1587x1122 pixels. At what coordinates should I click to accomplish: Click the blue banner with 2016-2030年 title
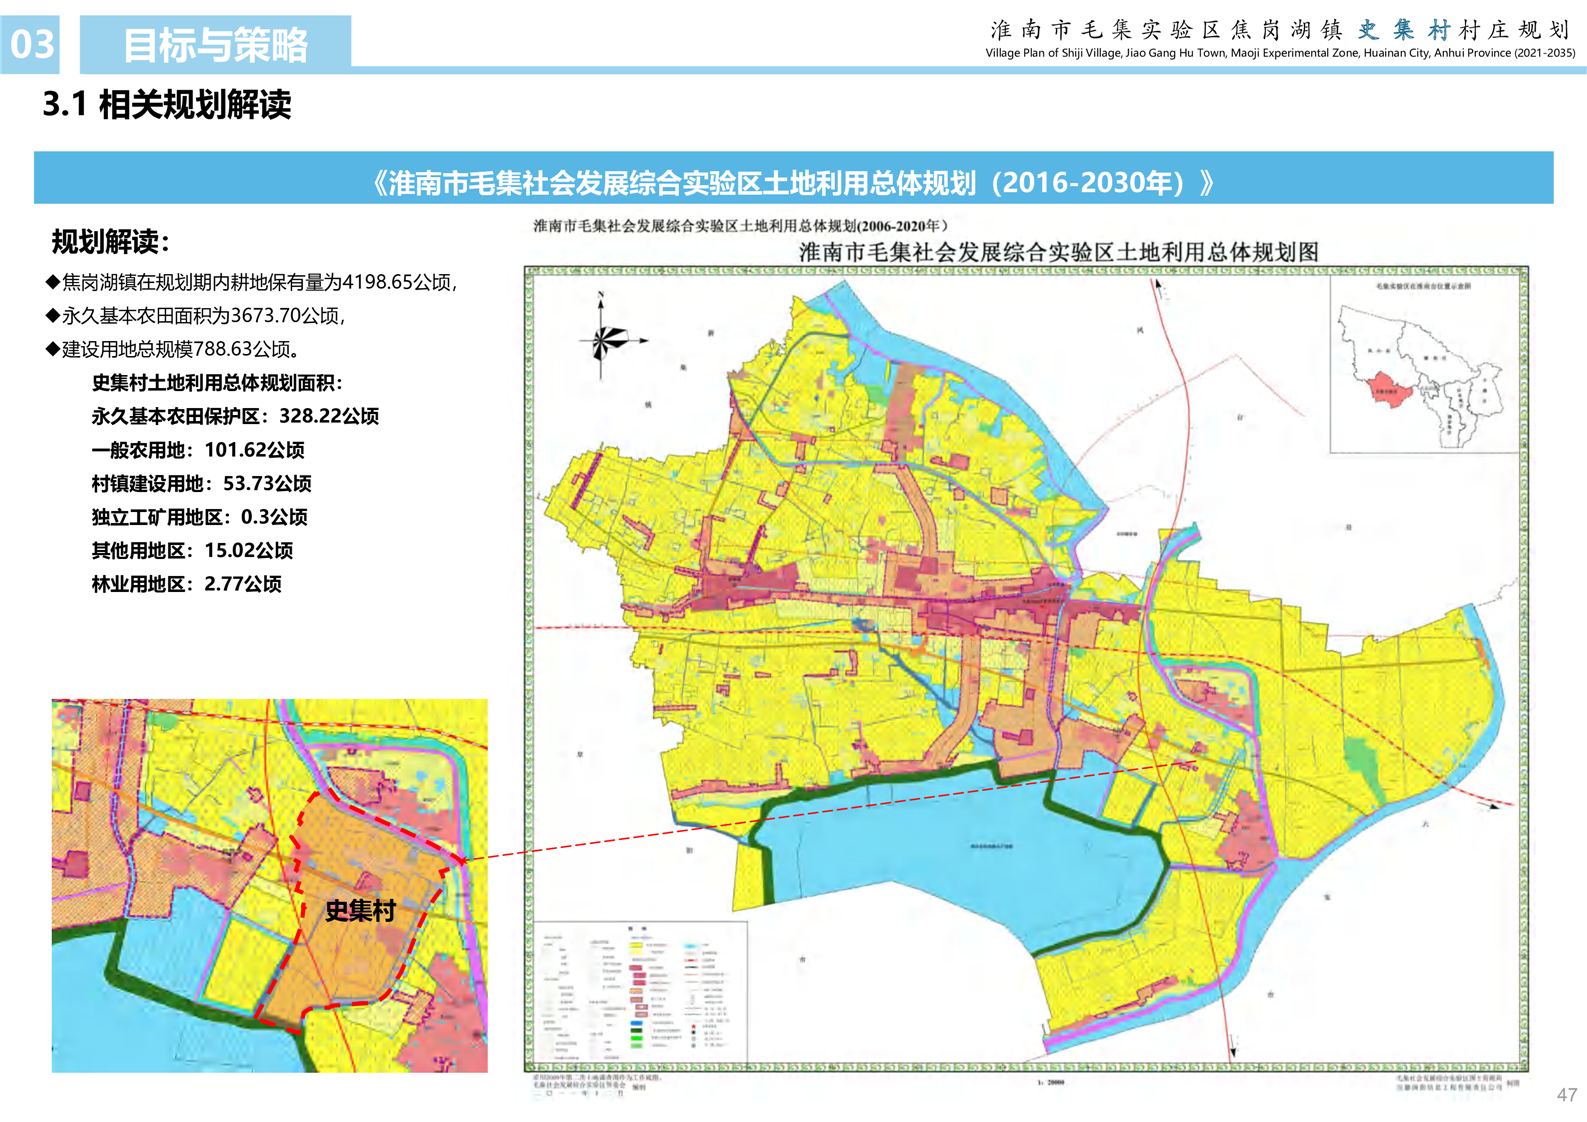click(793, 181)
